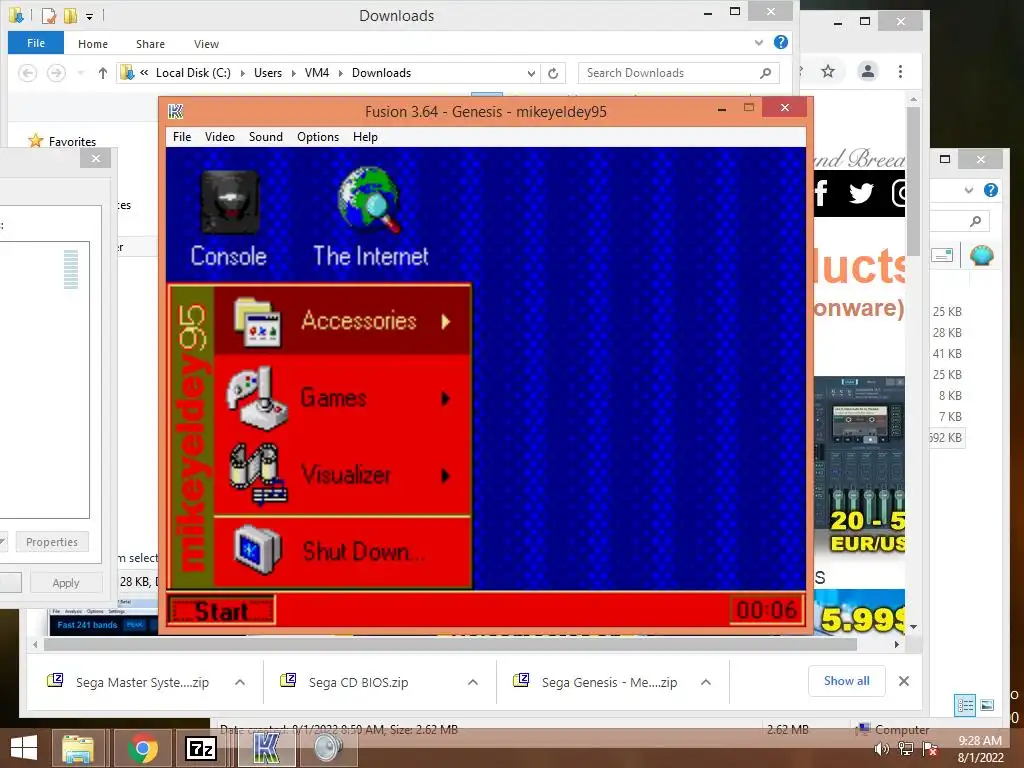1024x768 pixels.
Task: Choose Shut Down... in the start menu
Action: (343, 552)
